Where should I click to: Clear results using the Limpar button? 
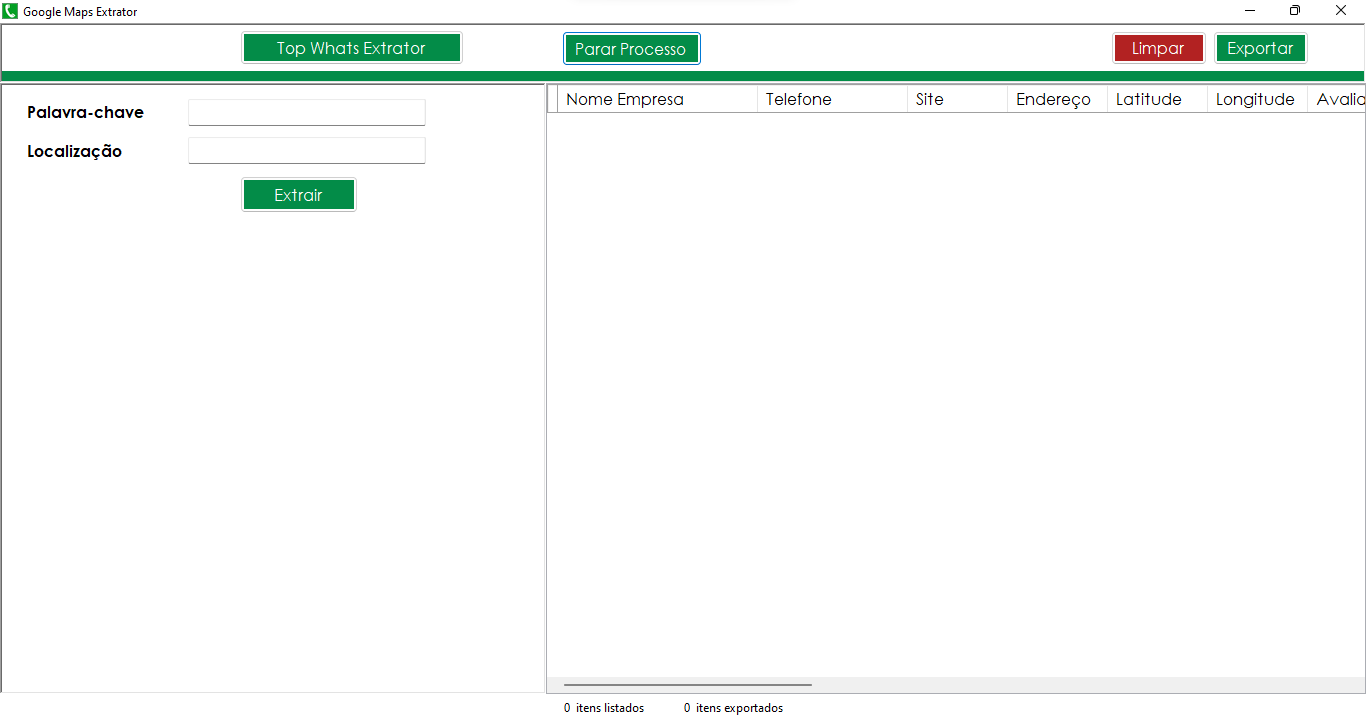point(1158,48)
